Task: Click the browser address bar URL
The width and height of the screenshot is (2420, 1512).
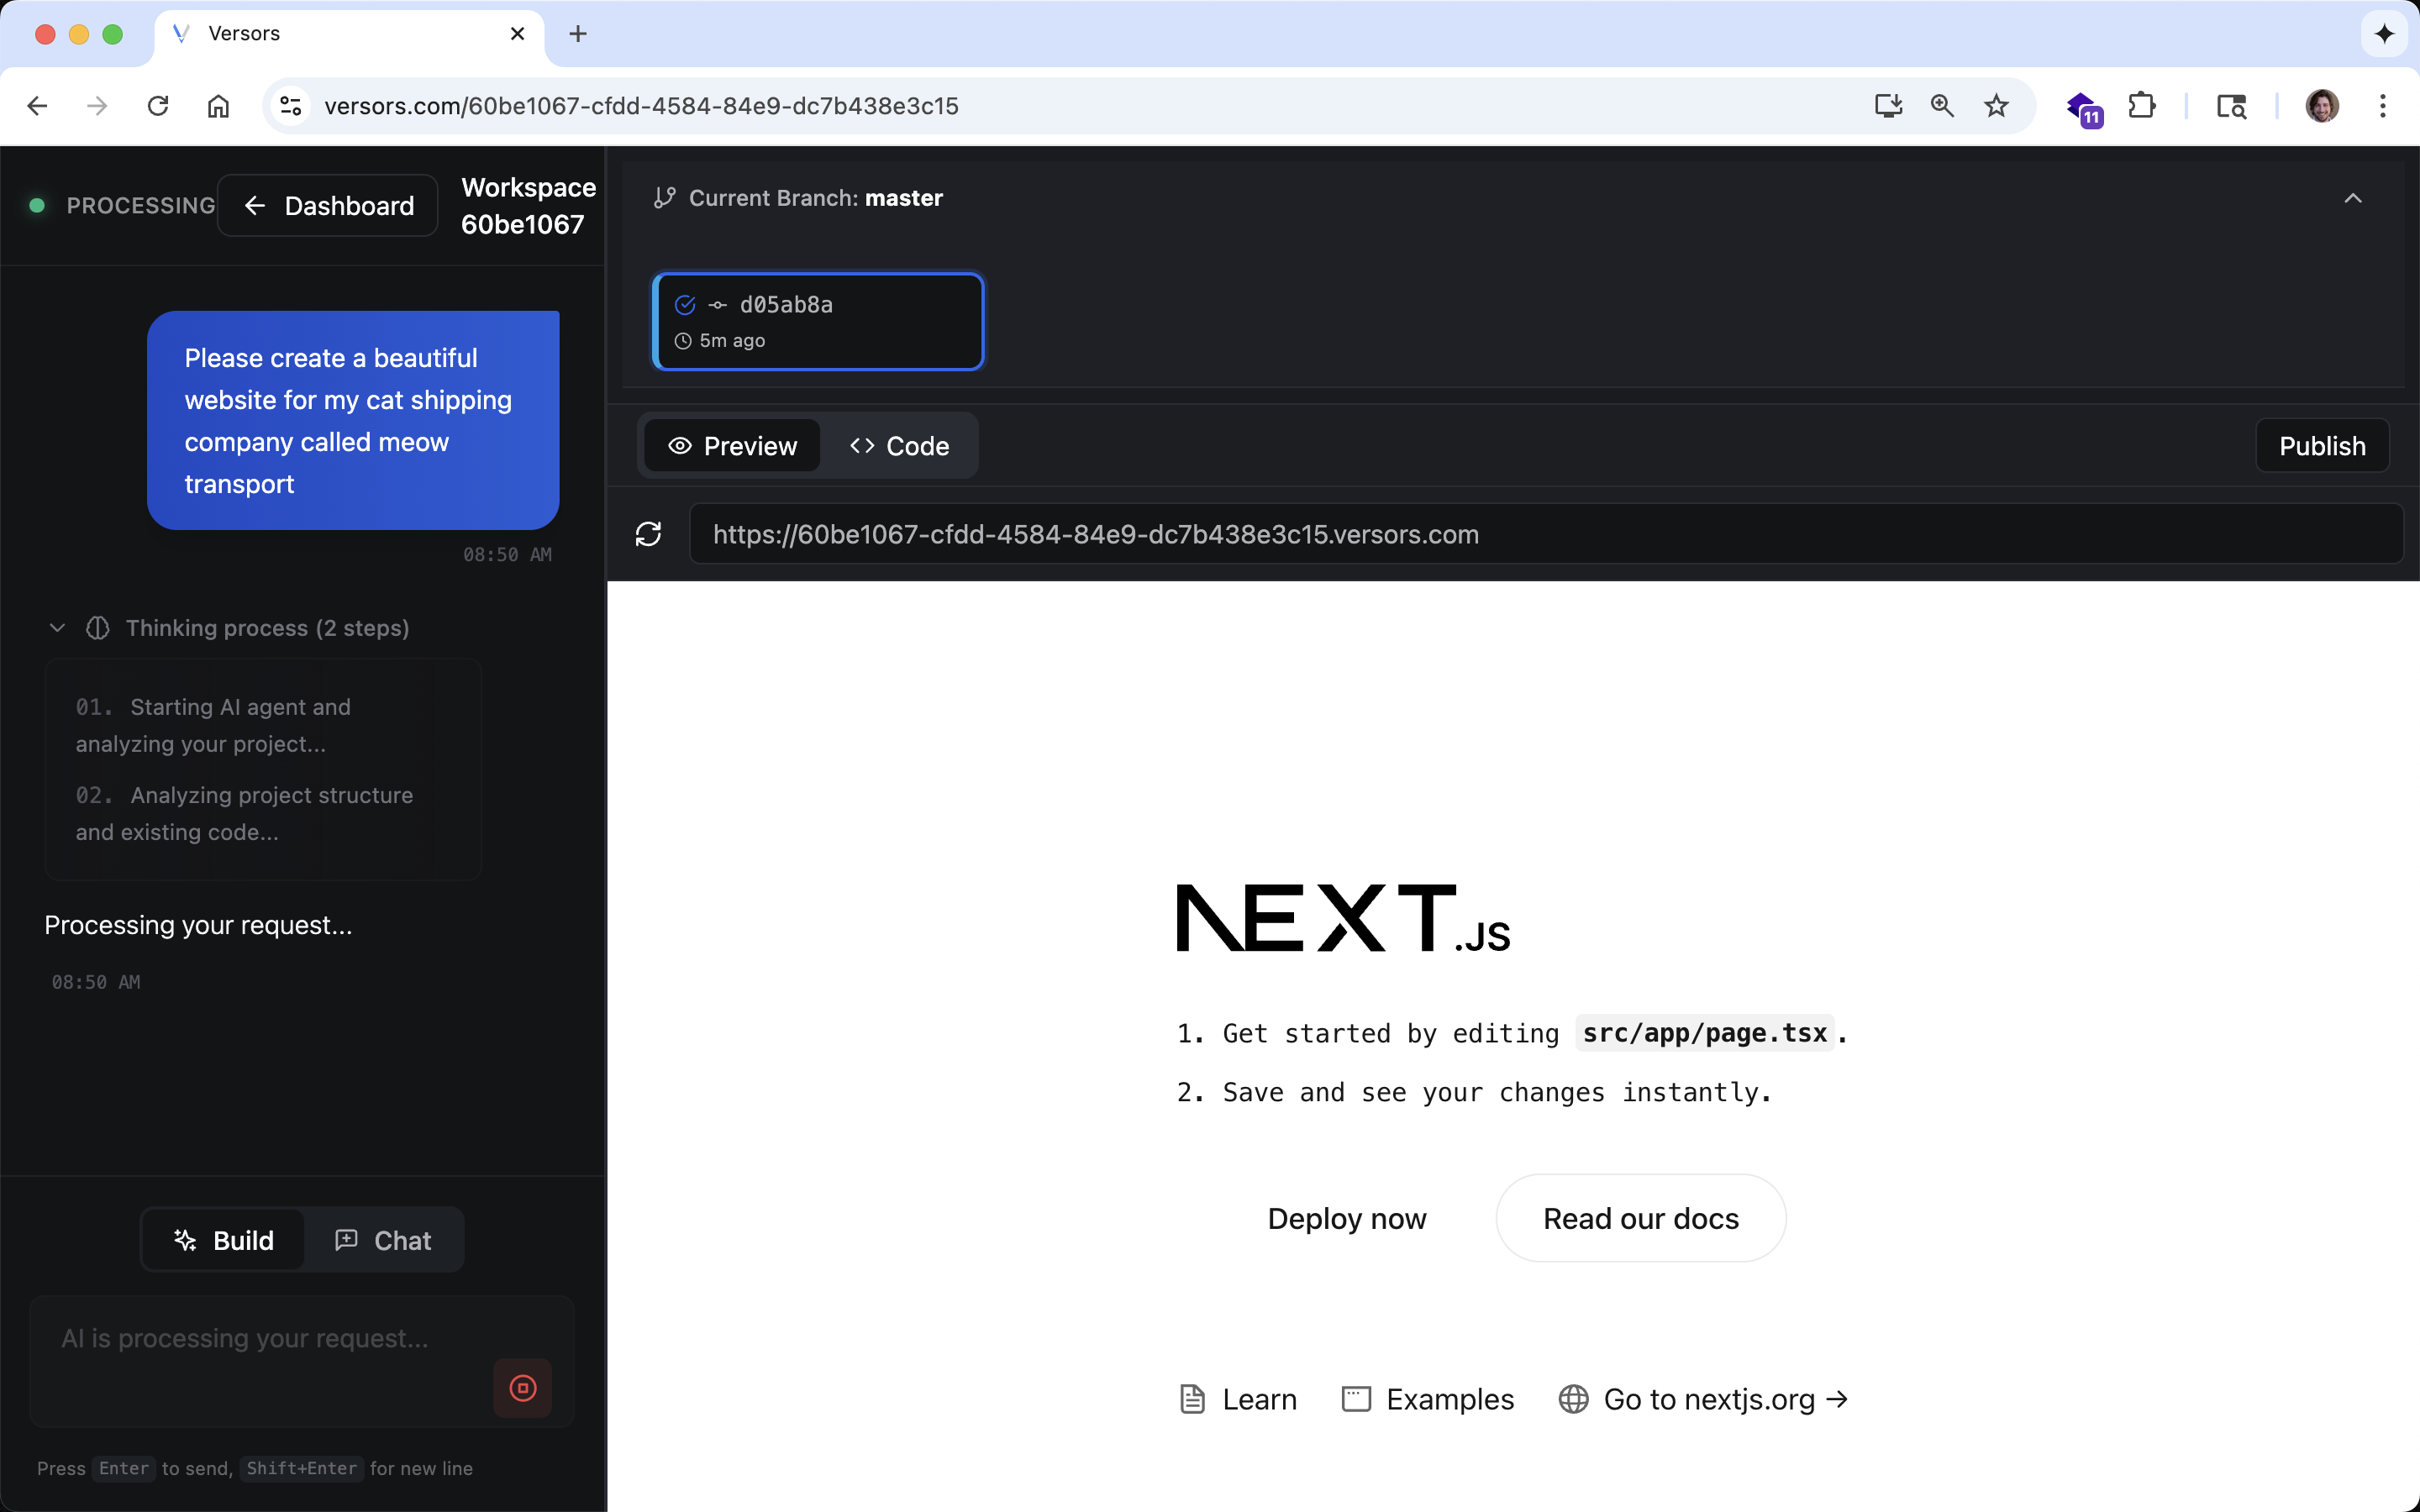Action: pos(641,106)
